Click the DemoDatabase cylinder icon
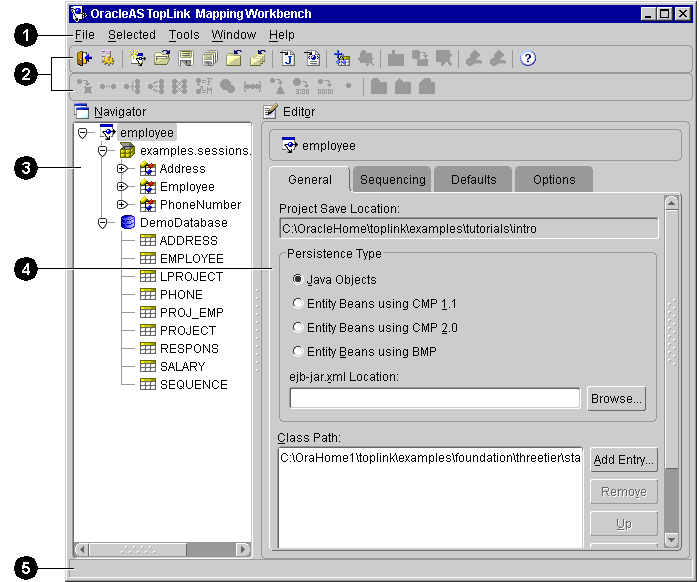Viewport: 700px width, 582px height. pos(128,222)
